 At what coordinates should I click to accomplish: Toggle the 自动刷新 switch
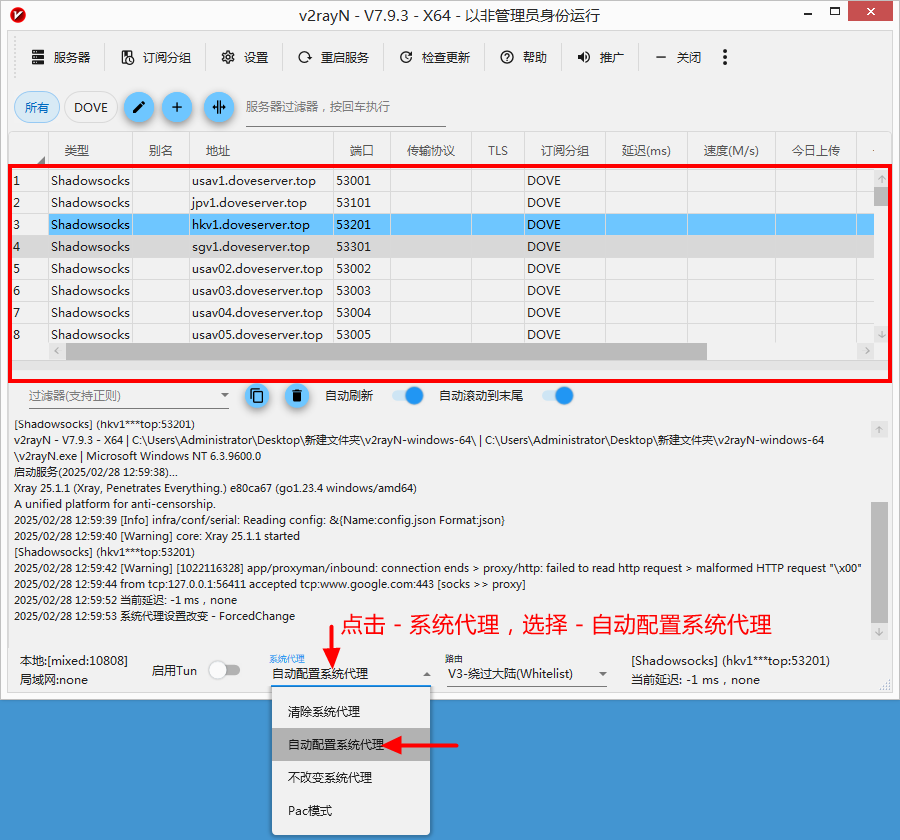(x=408, y=396)
